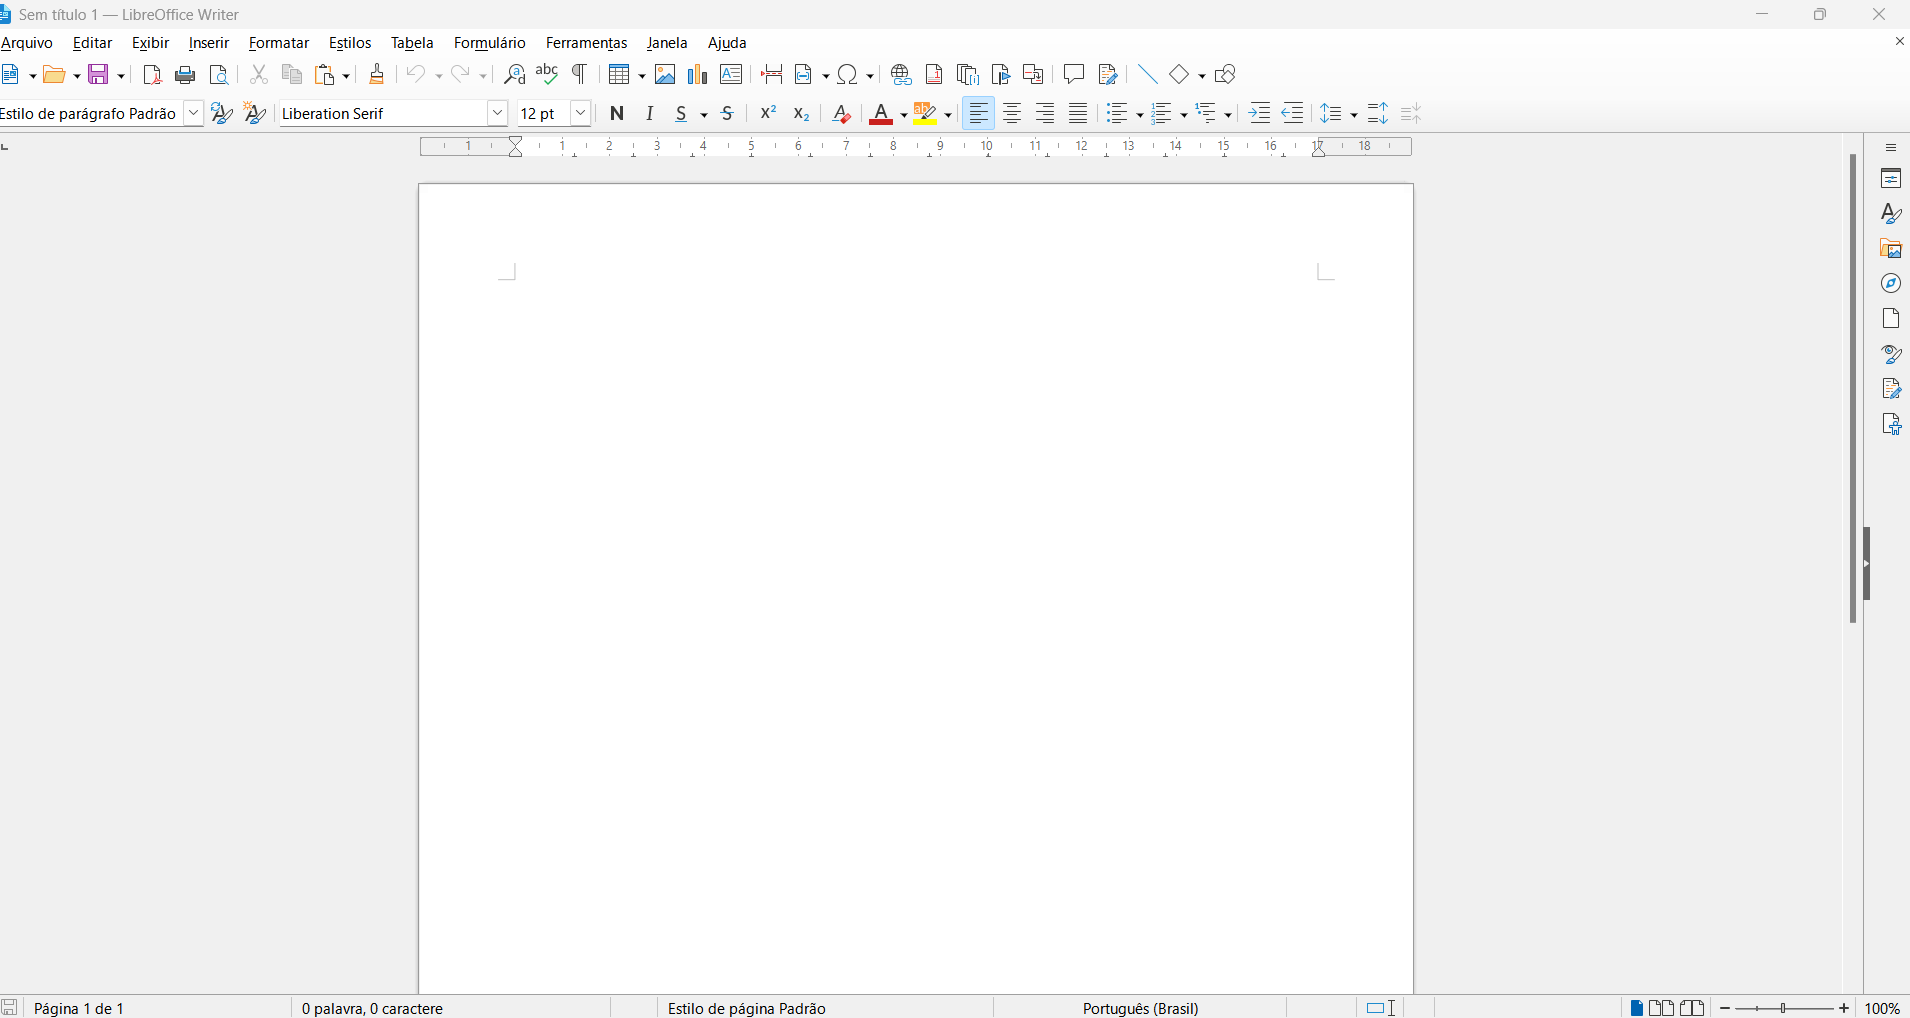
Task: Insert an image
Action: [x=665, y=75]
